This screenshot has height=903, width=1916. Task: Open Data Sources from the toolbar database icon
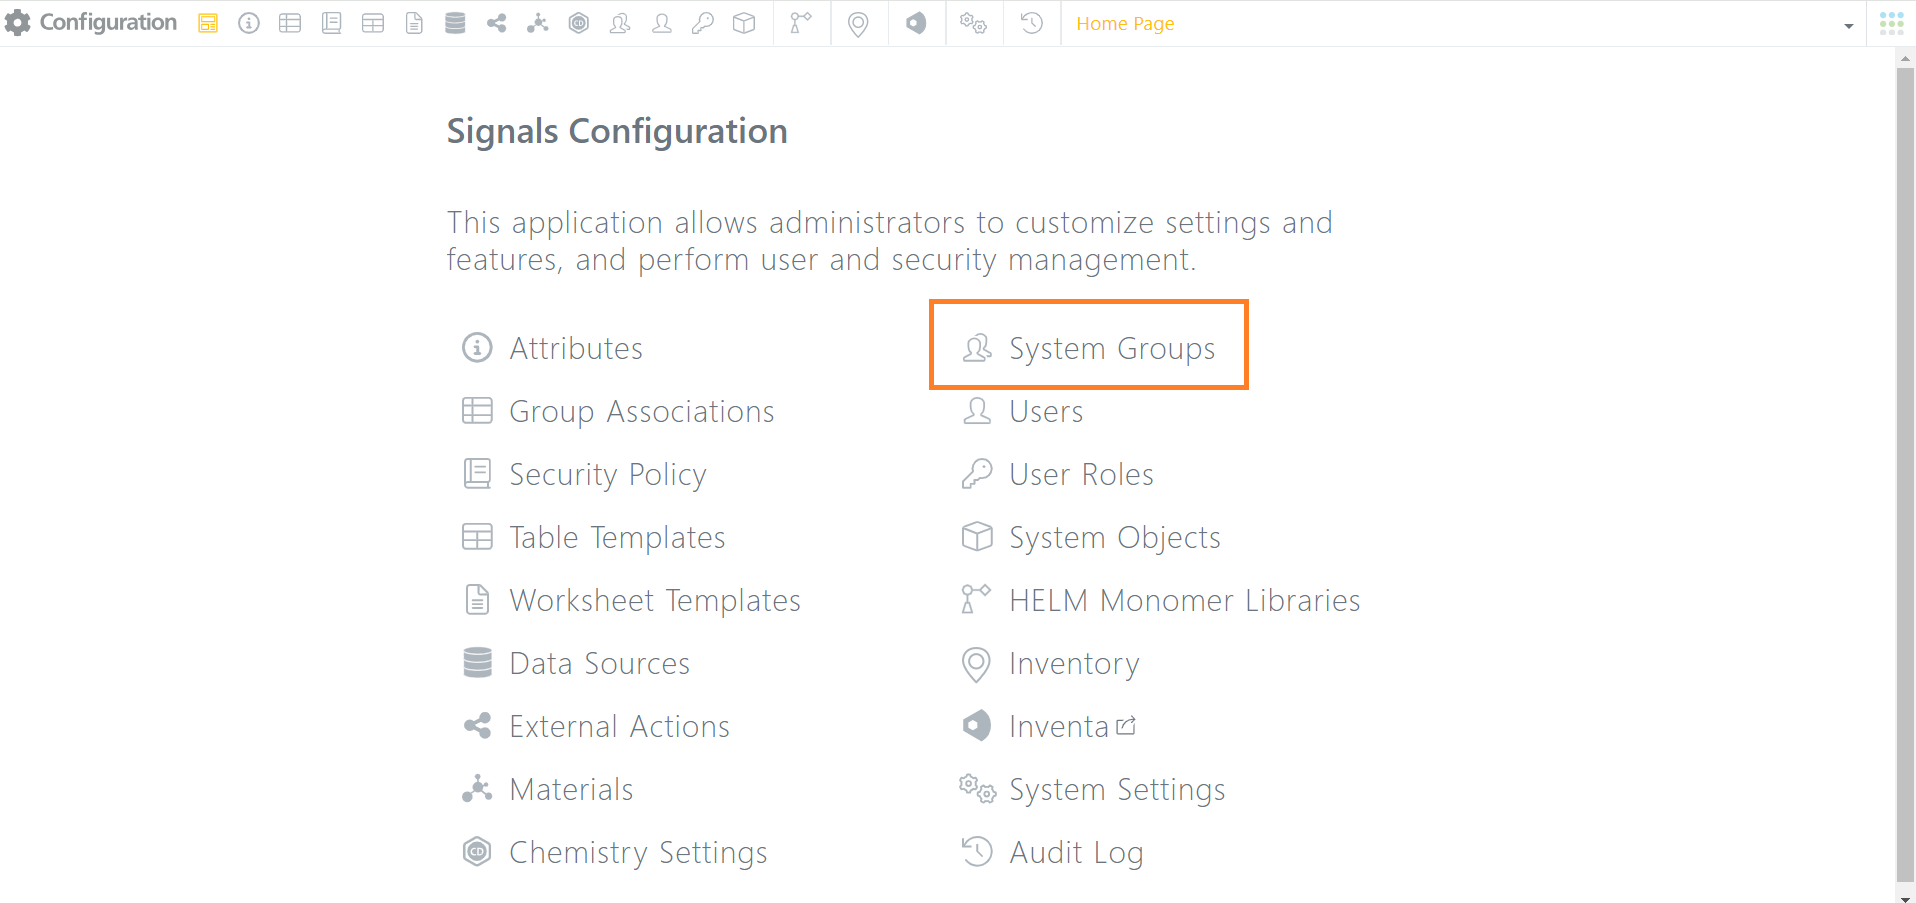pyautogui.click(x=455, y=23)
